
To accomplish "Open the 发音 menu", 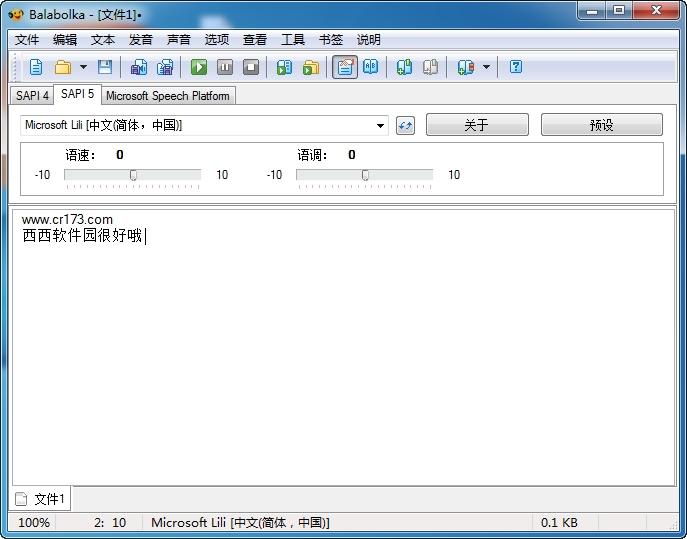I will (x=141, y=40).
